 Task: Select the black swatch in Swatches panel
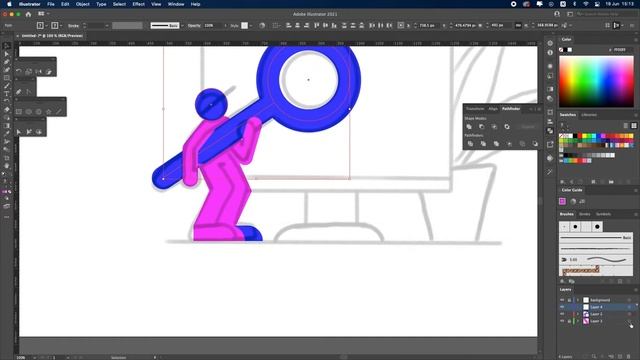pyautogui.click(x=575, y=136)
